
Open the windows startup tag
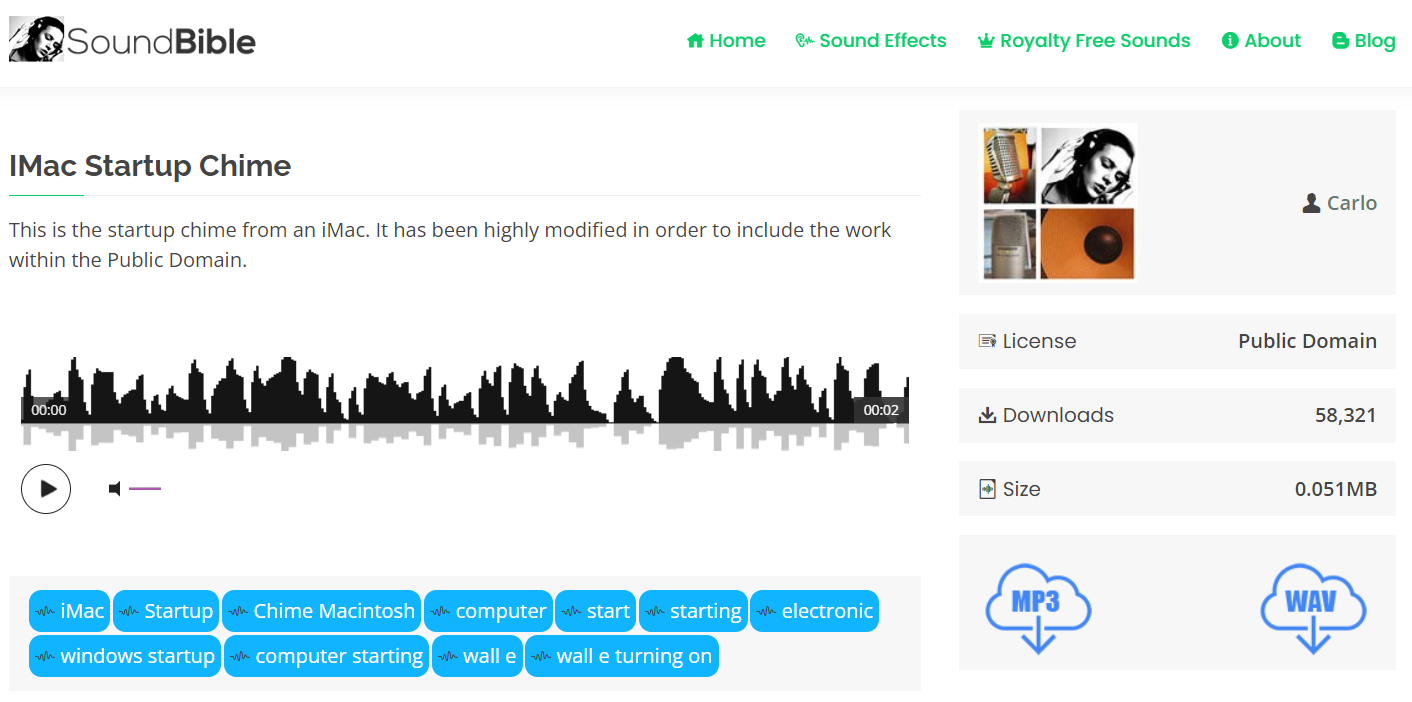click(x=125, y=656)
